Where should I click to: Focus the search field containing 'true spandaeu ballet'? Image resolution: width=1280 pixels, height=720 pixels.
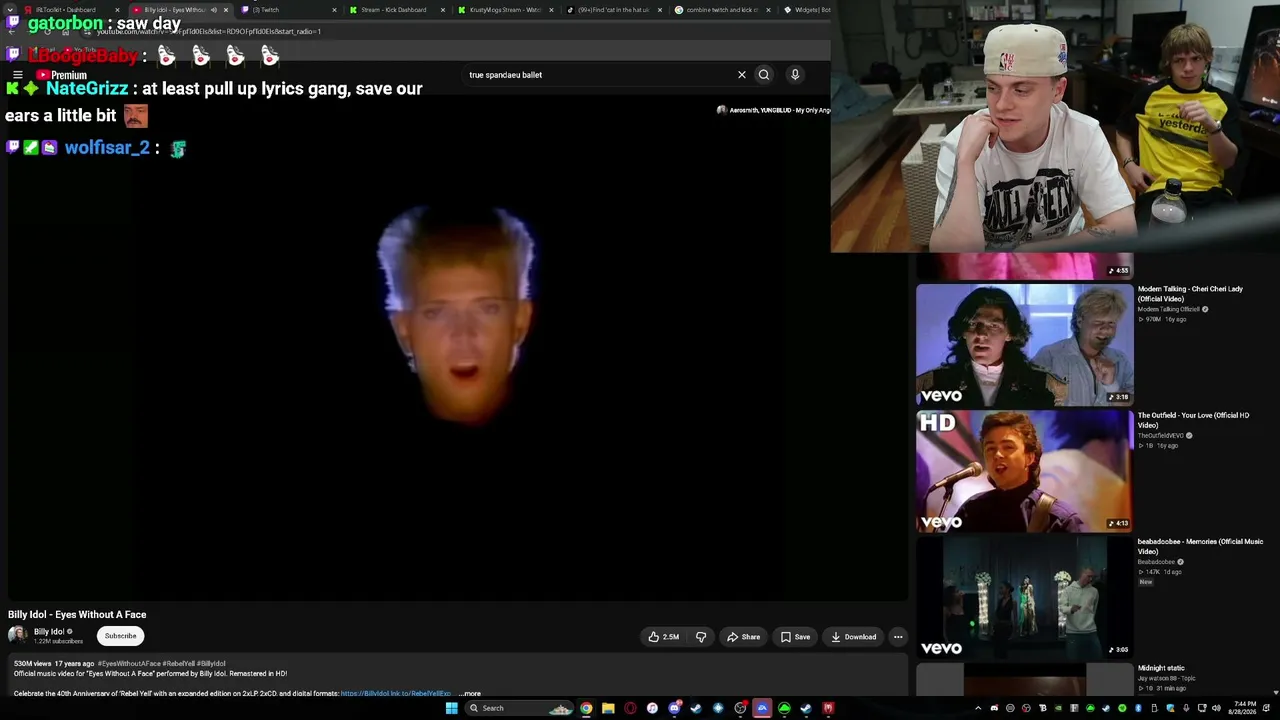click(600, 75)
